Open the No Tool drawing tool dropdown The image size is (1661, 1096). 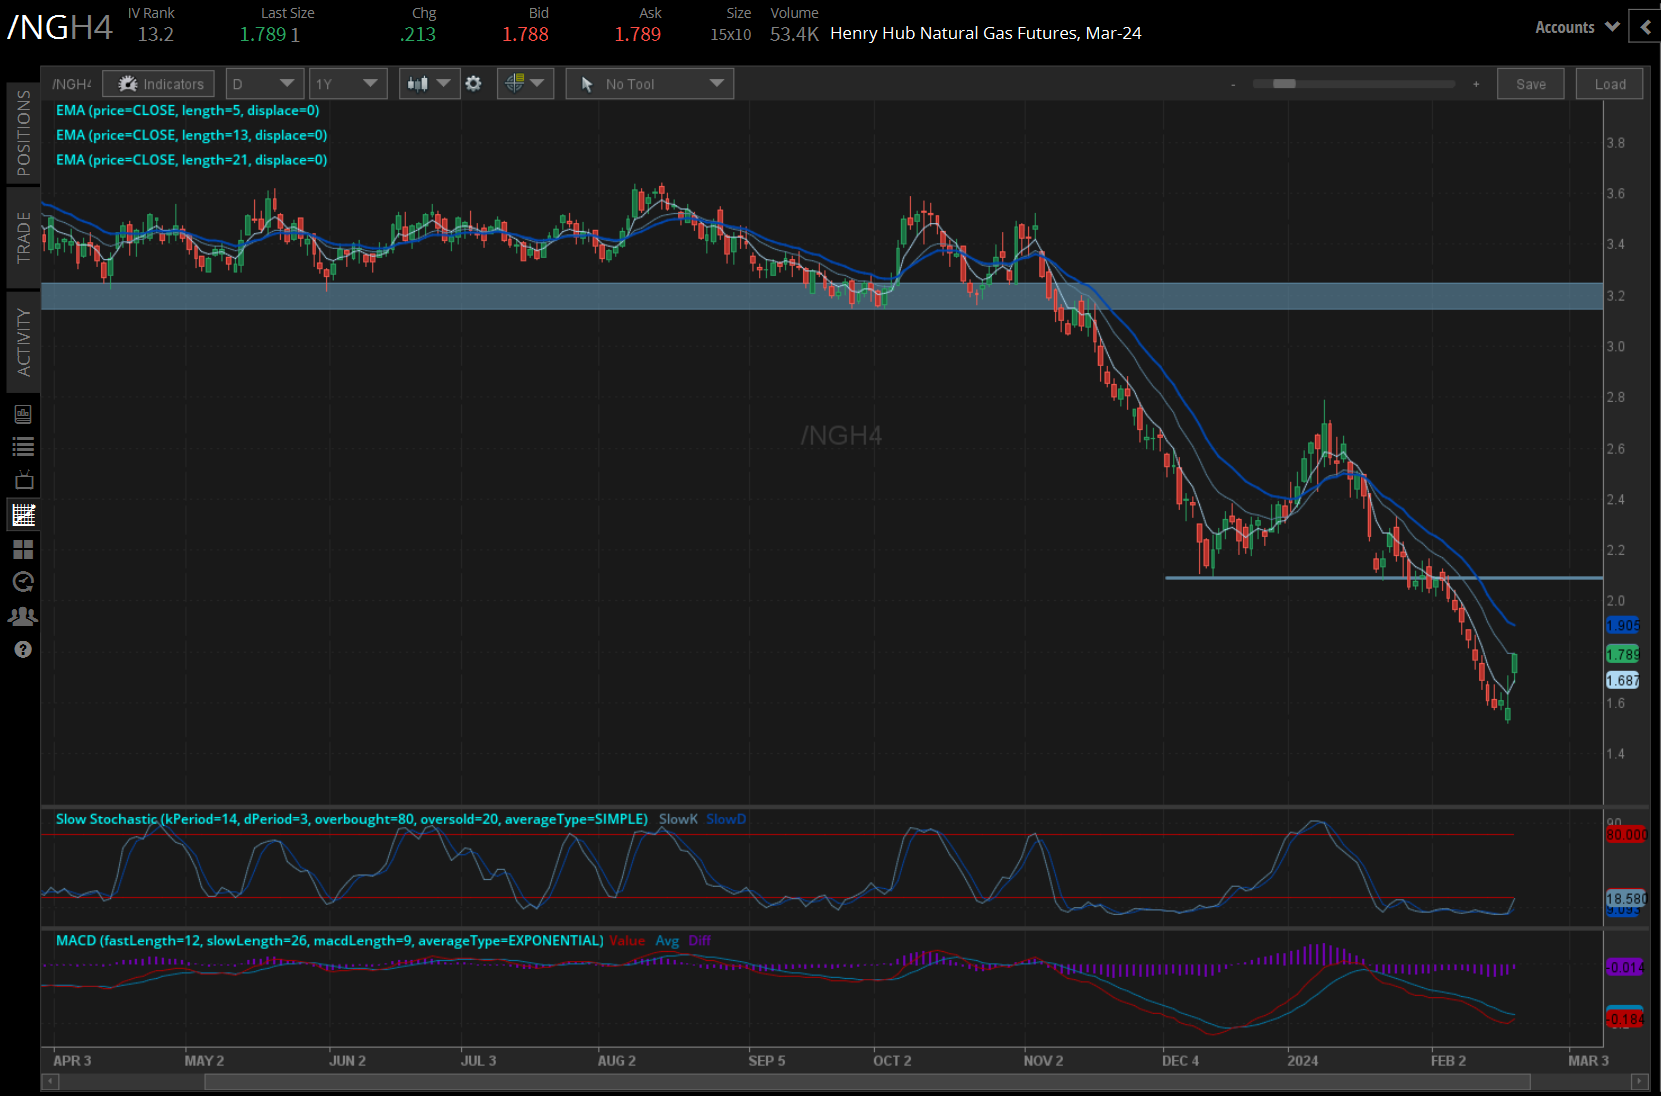click(650, 84)
